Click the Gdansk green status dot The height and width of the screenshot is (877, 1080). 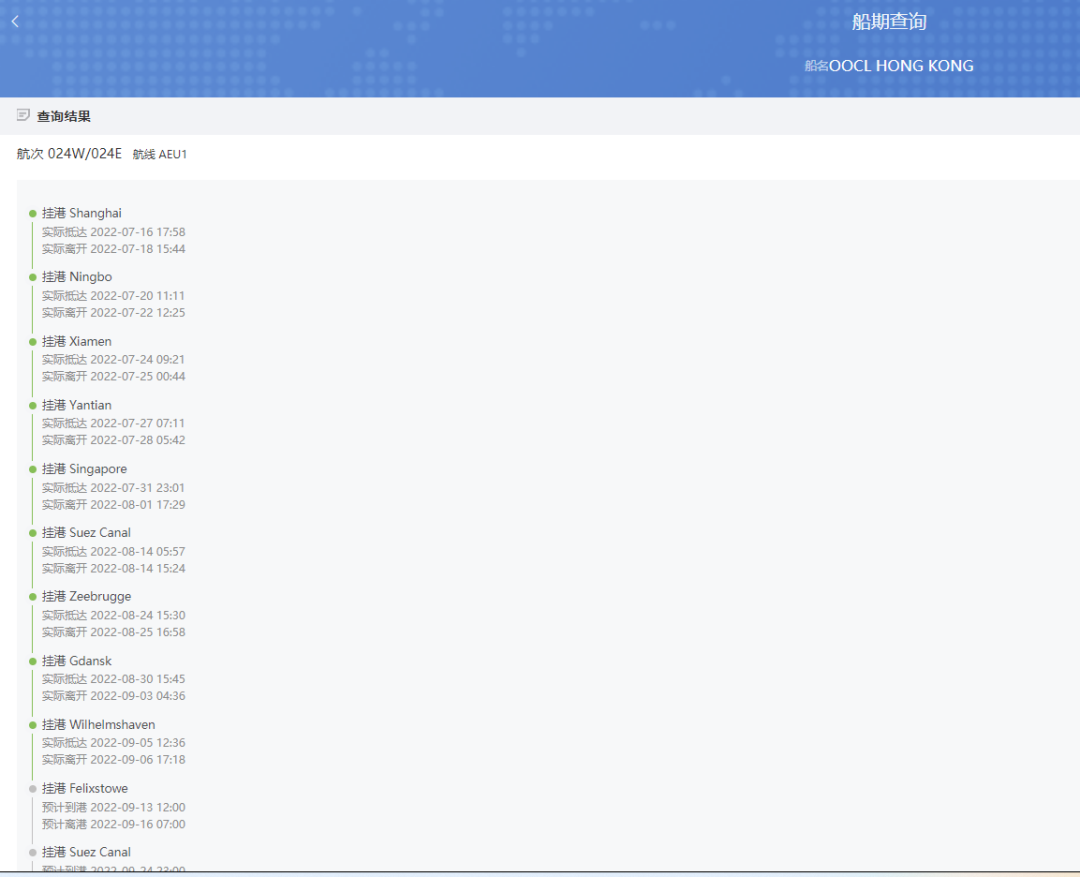(32, 661)
